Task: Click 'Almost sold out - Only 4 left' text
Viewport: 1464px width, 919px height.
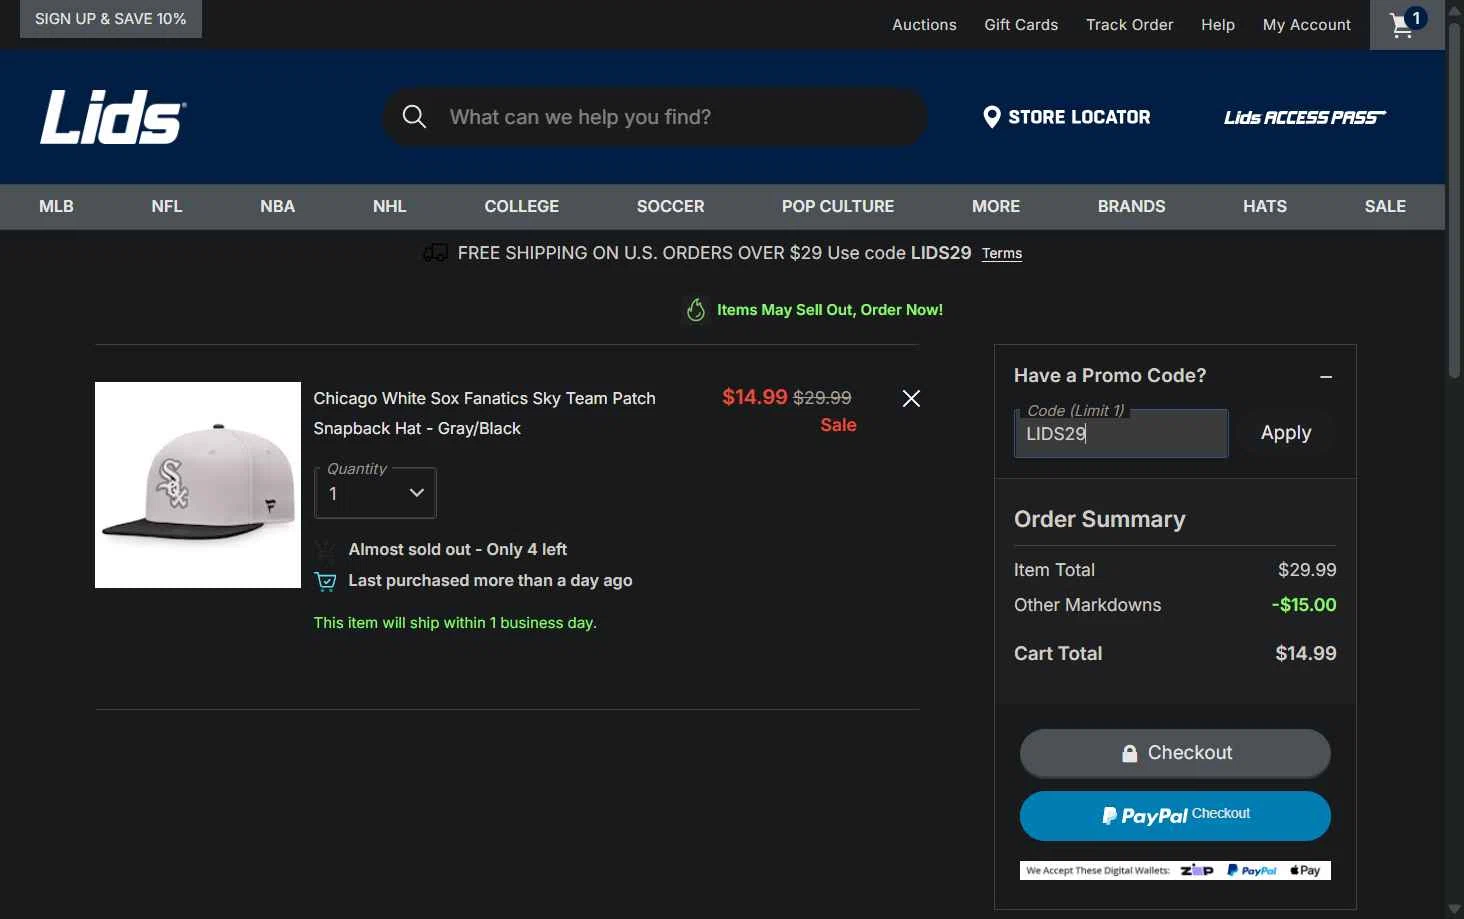Action: pos(458,550)
